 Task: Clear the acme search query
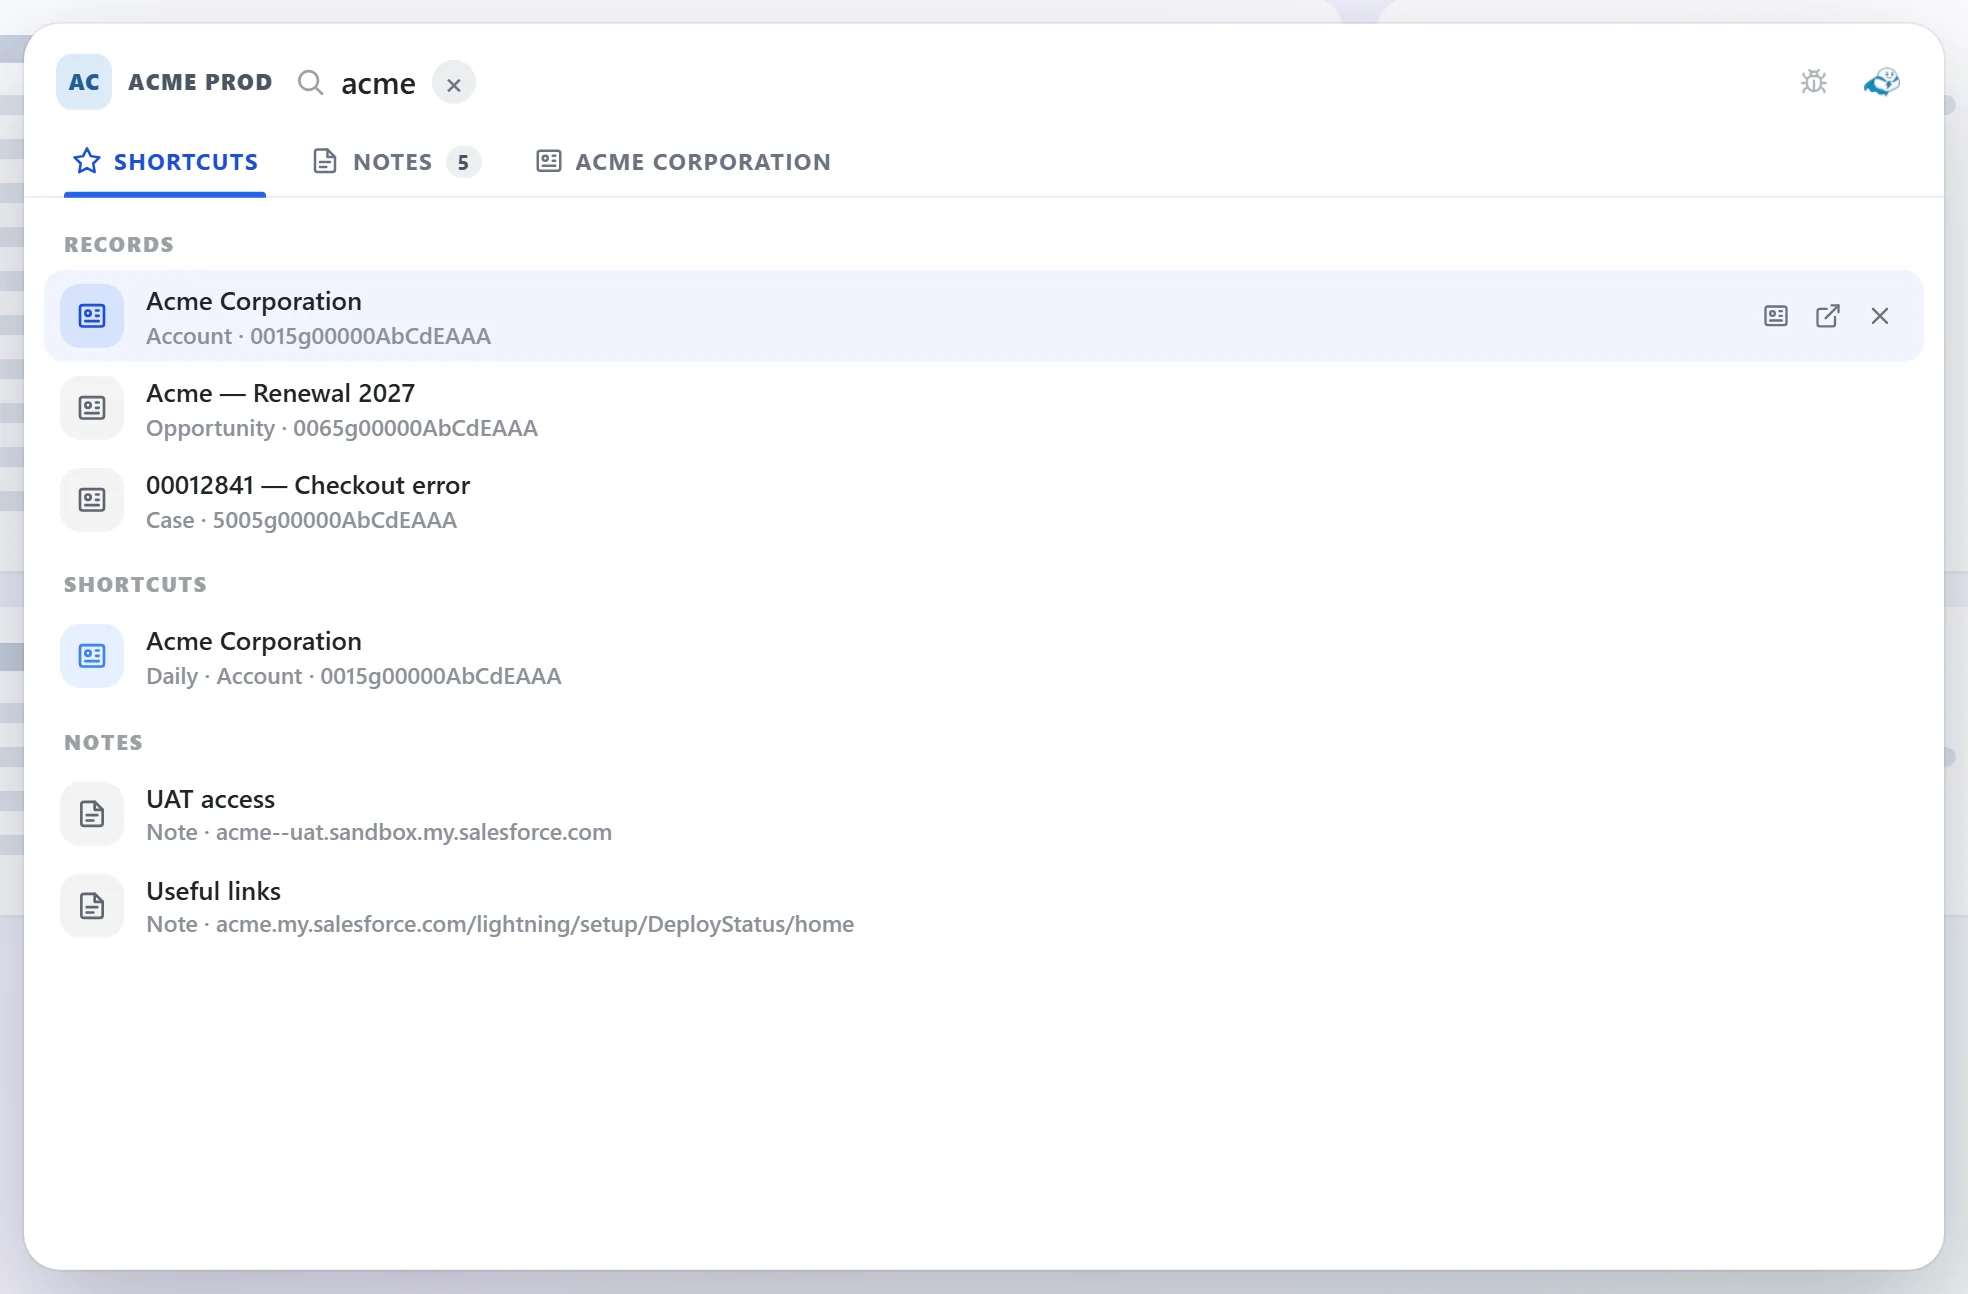click(x=454, y=84)
